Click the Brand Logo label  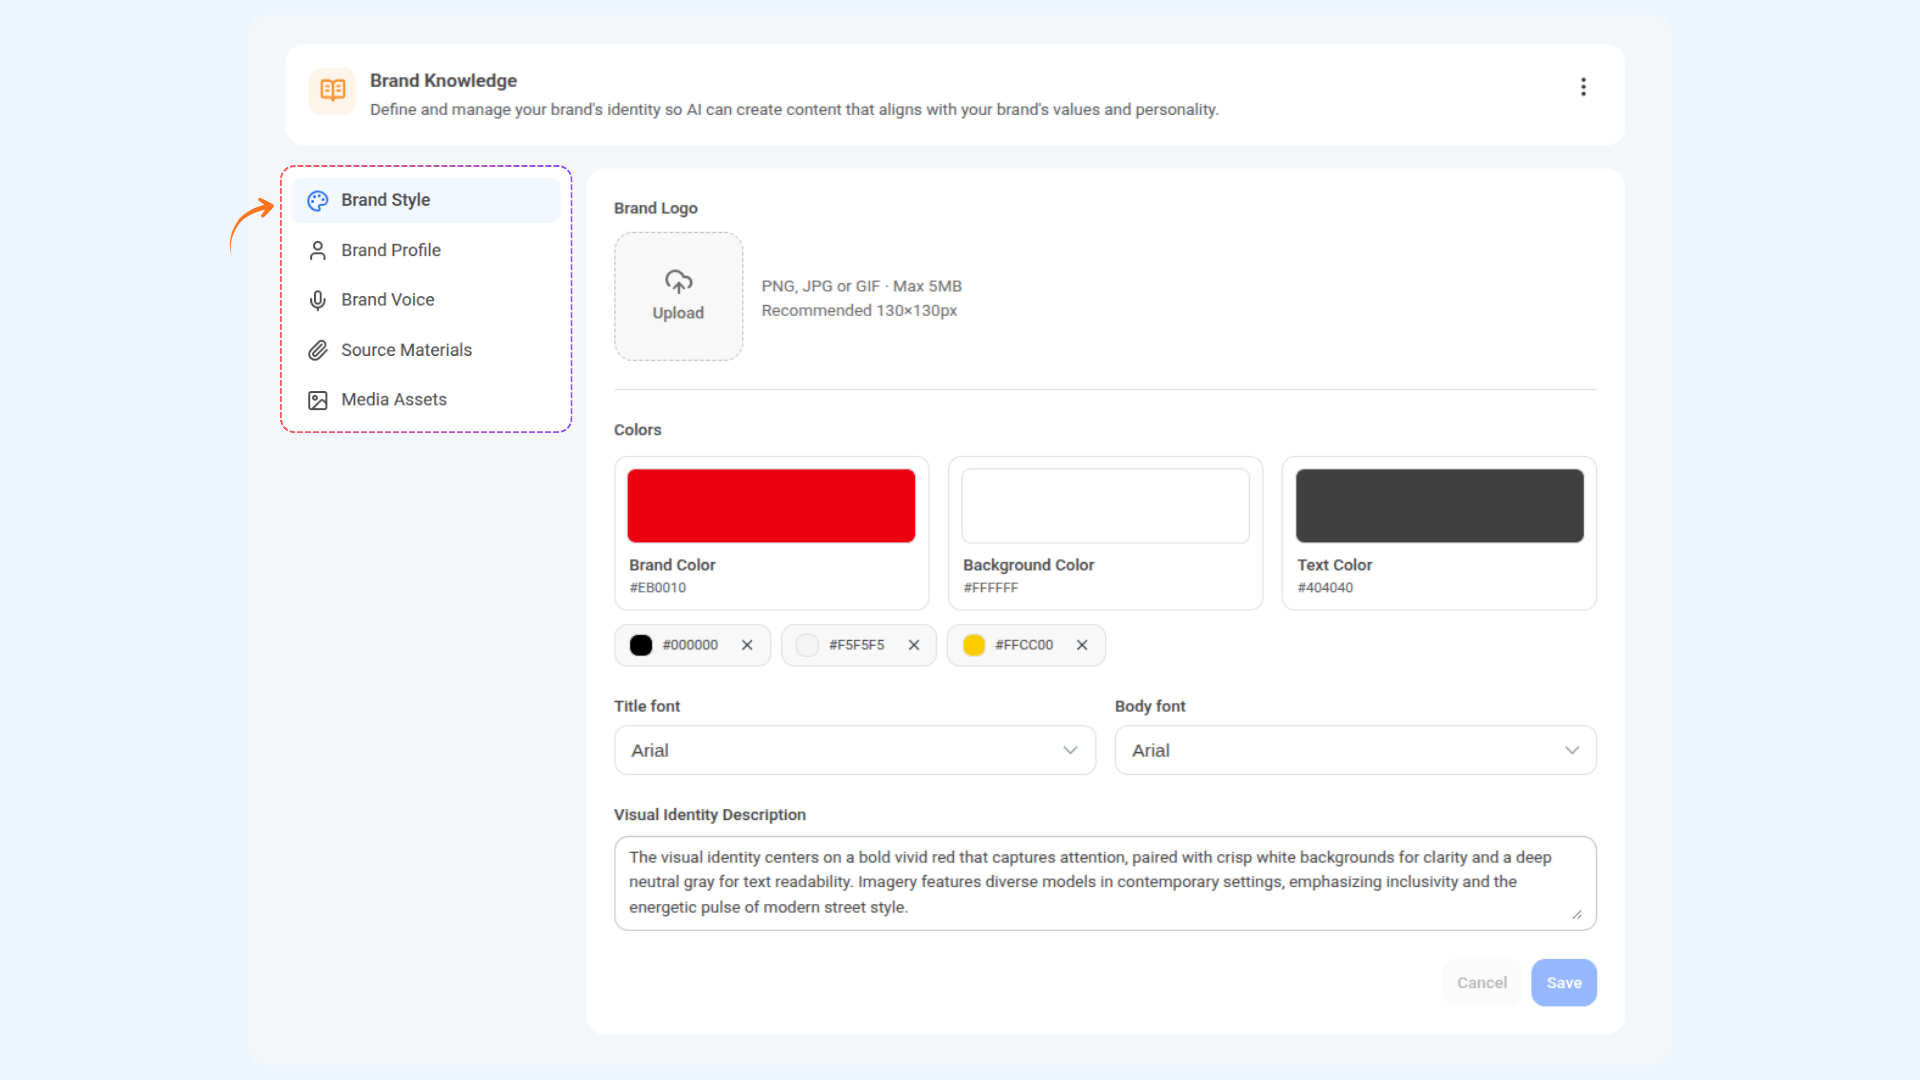click(x=656, y=208)
